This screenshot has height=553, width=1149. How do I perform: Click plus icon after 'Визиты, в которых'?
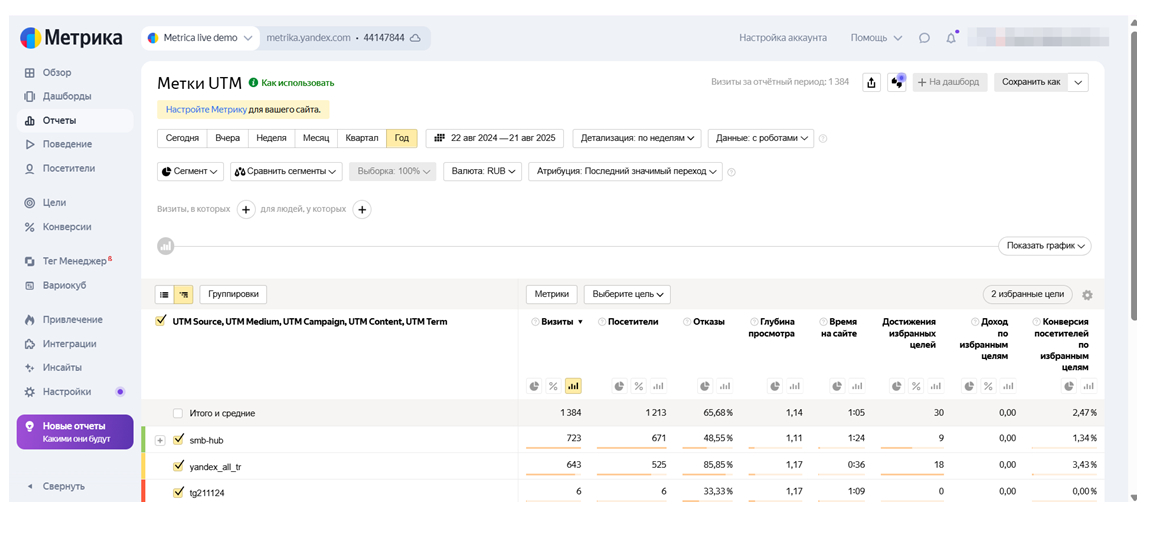click(x=246, y=209)
